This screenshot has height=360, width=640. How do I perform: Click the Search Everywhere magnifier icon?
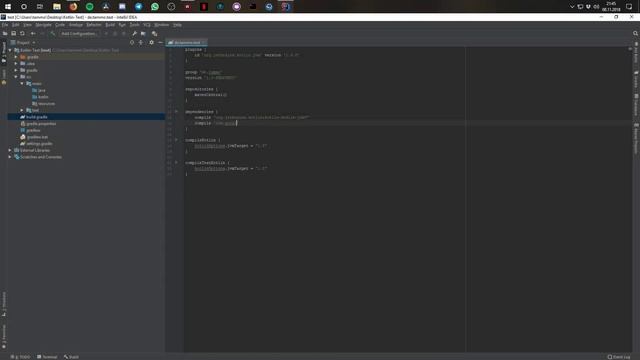(635, 33)
